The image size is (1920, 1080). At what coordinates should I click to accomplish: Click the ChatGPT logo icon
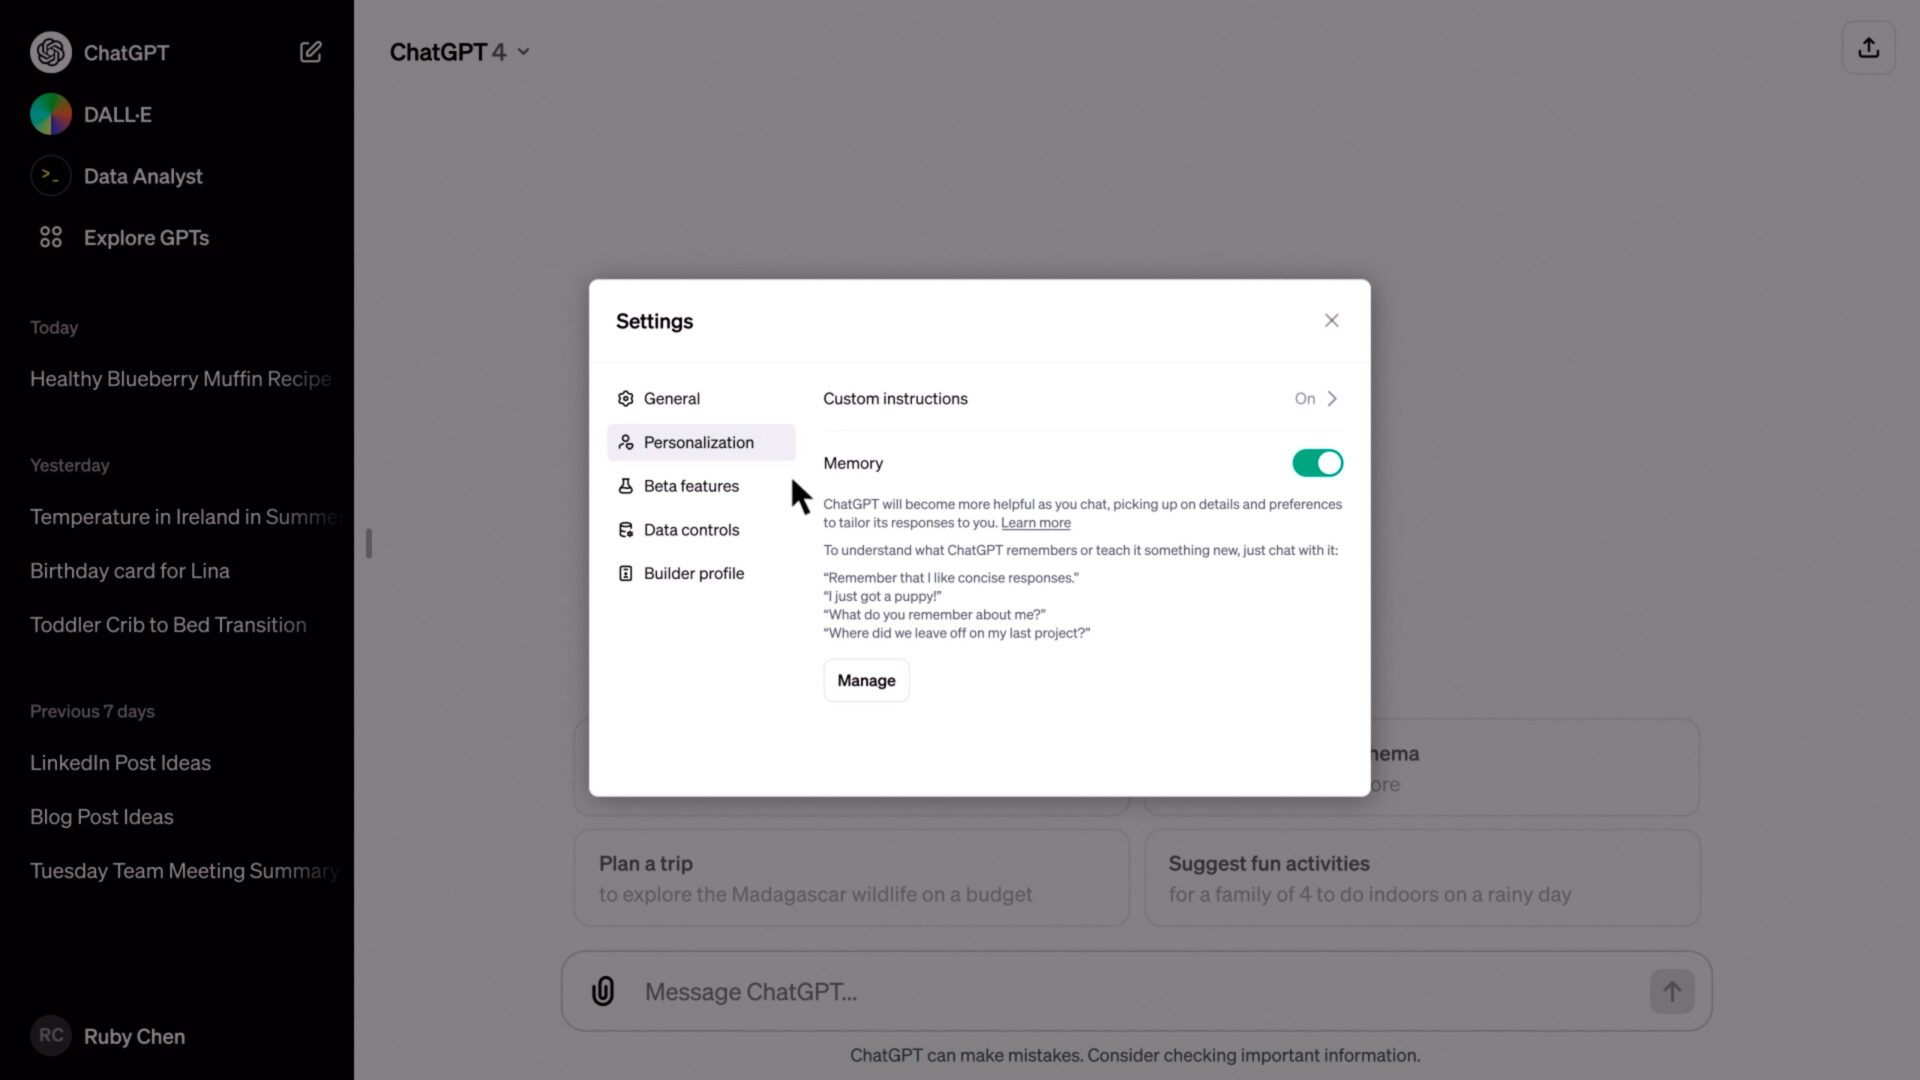50,53
